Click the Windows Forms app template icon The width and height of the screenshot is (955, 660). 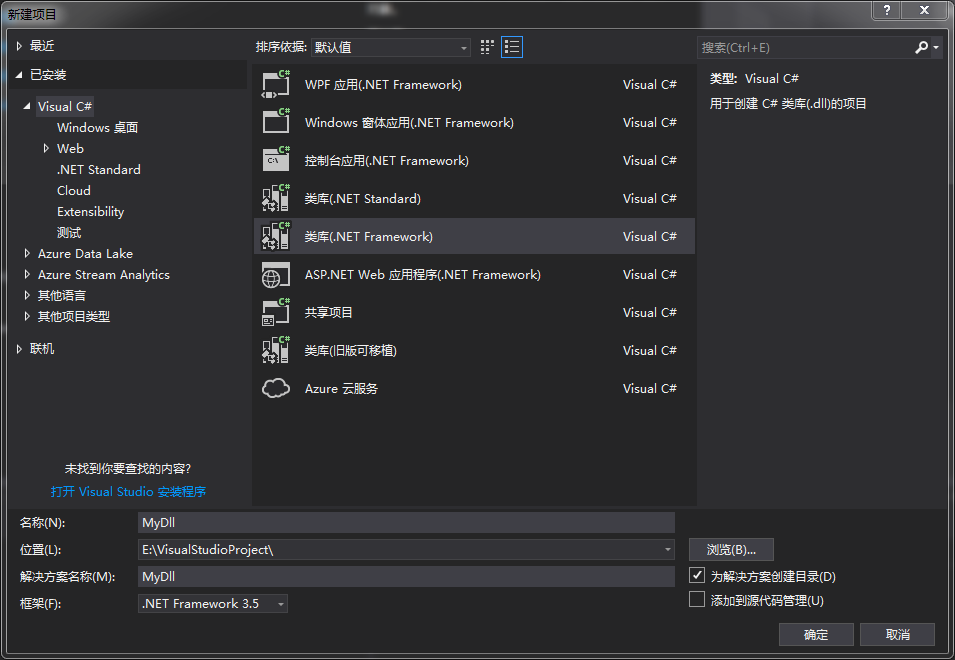[x=276, y=122]
